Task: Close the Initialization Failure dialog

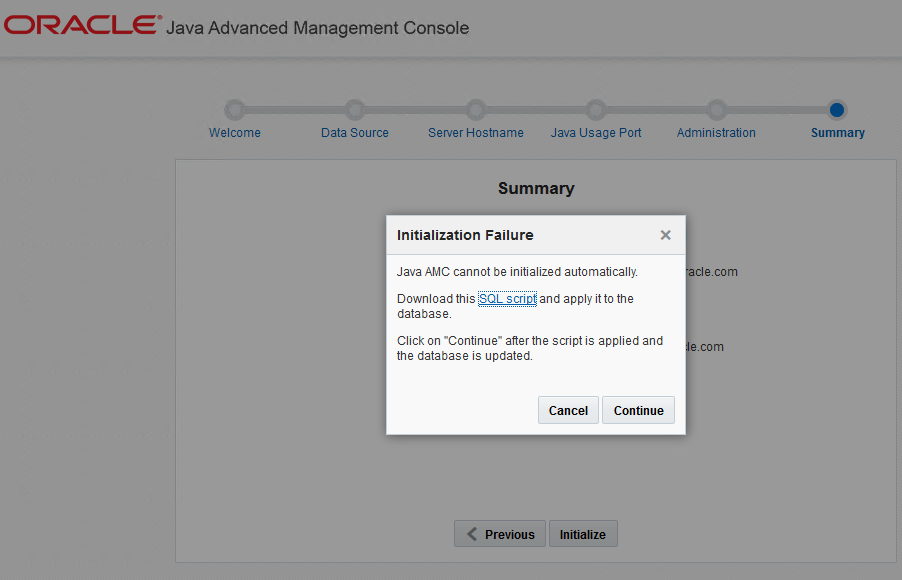Action: click(666, 235)
